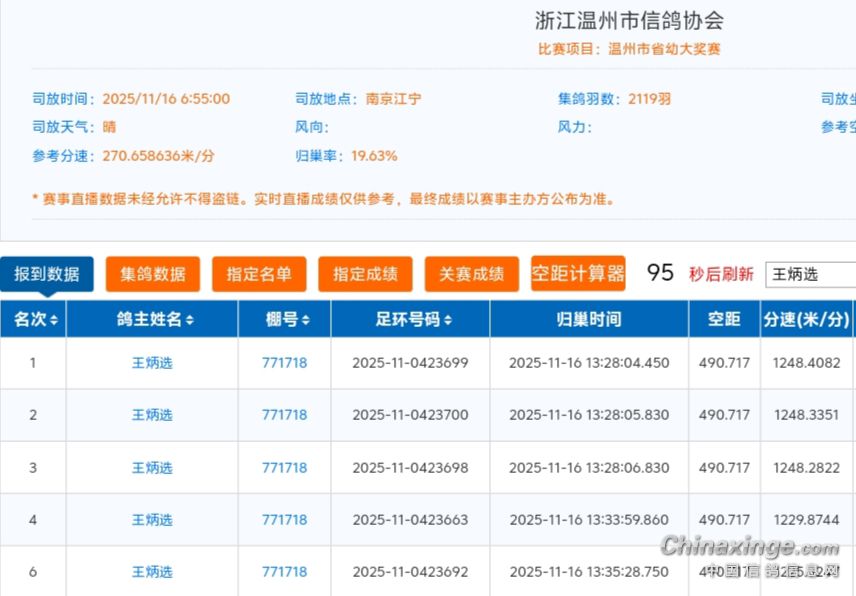Click the sort arrows beside 鸽主姓名

[x=189, y=320]
